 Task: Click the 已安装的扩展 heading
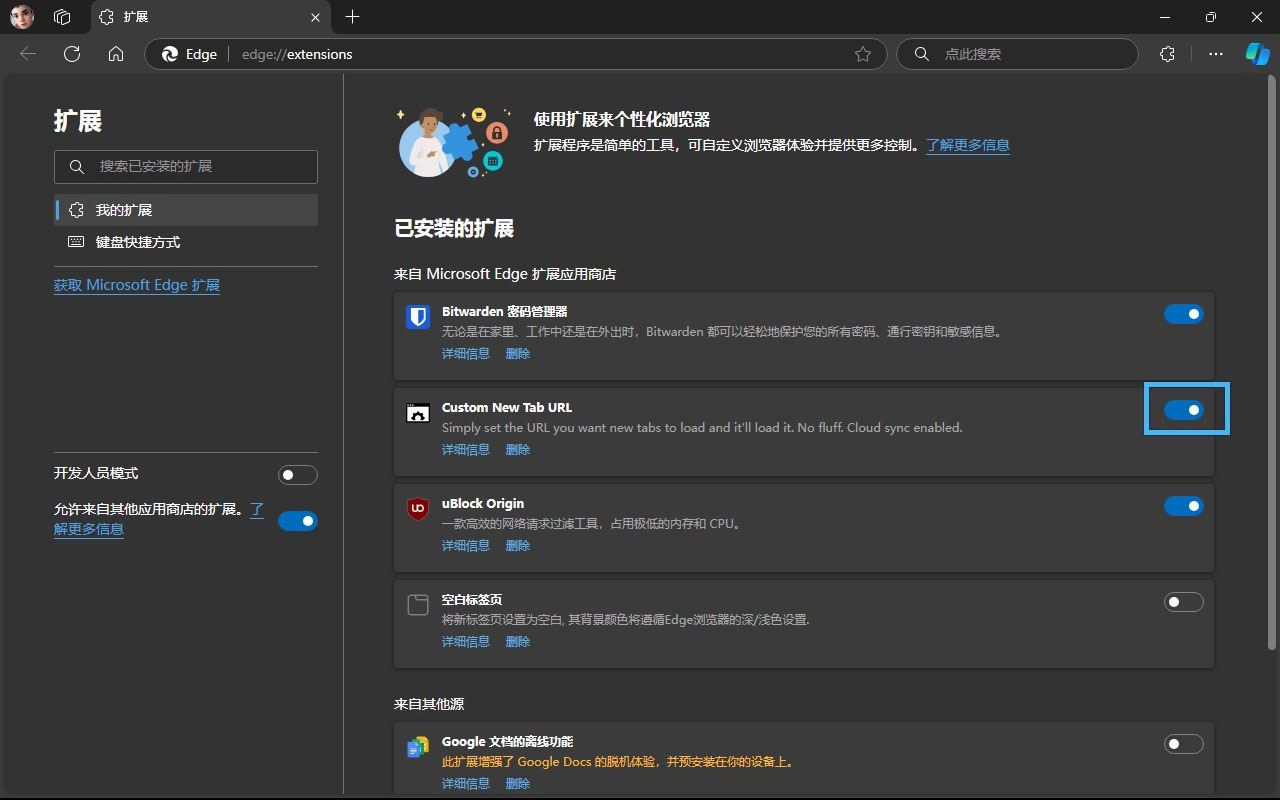coord(454,228)
